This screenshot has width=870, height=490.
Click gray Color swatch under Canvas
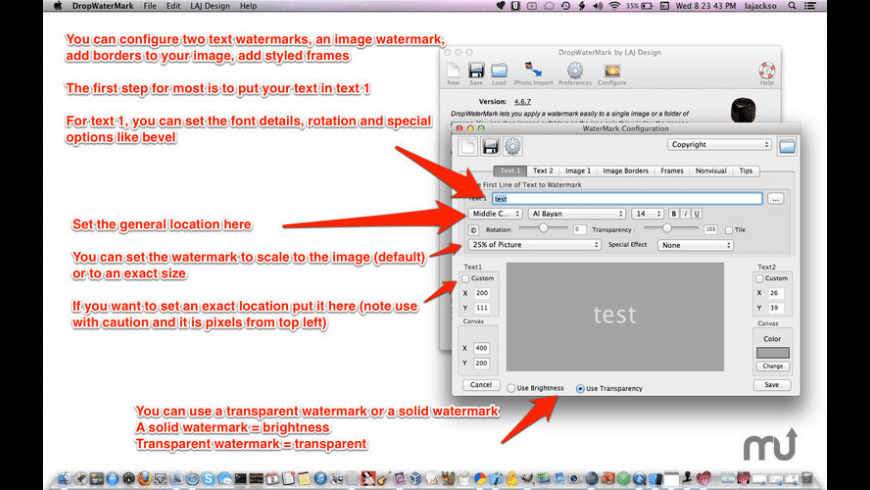pos(772,352)
